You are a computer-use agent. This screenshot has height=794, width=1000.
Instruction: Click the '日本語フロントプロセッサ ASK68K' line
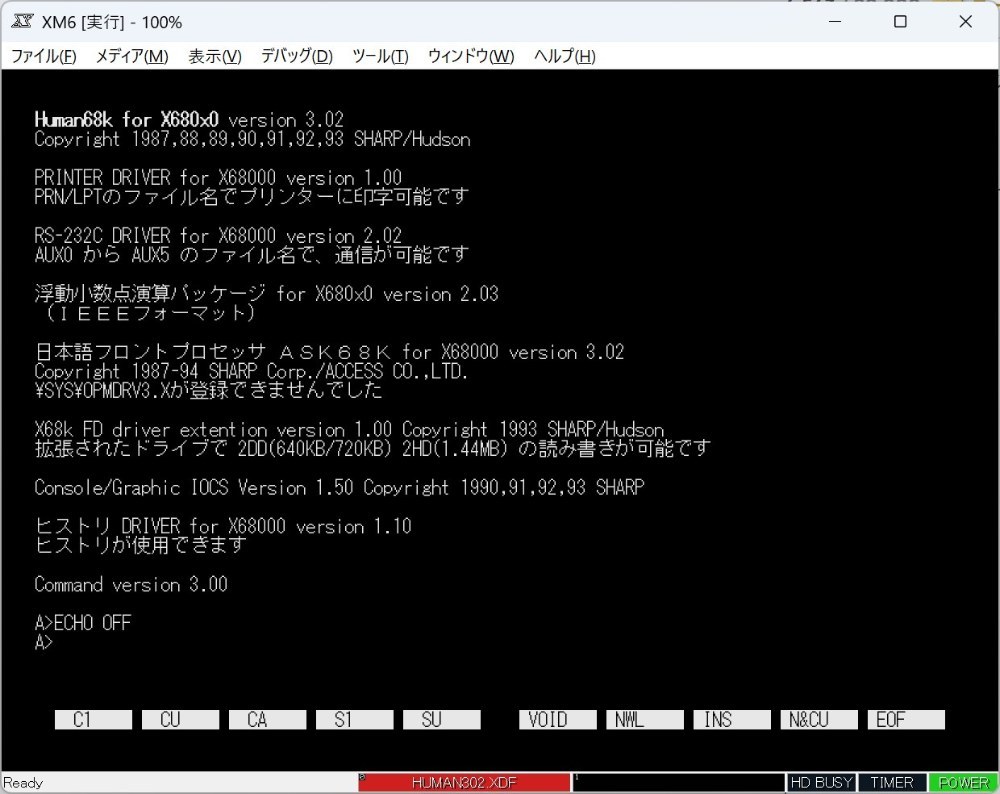329,351
